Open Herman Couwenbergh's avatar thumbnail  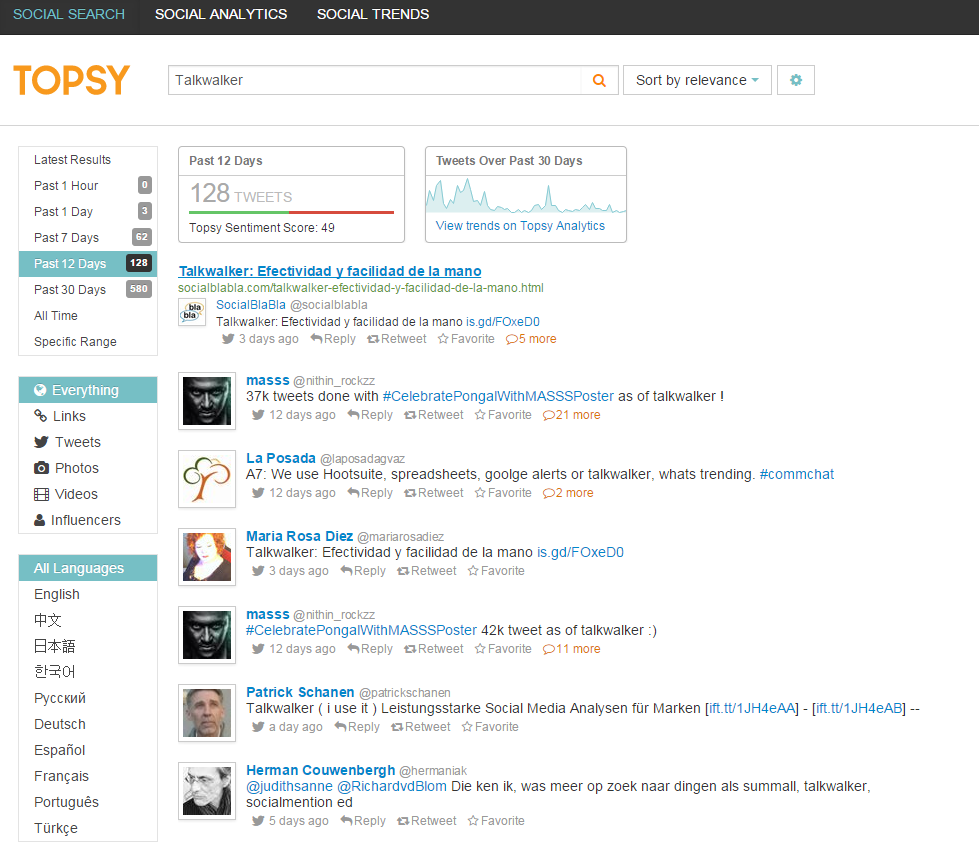[207, 791]
